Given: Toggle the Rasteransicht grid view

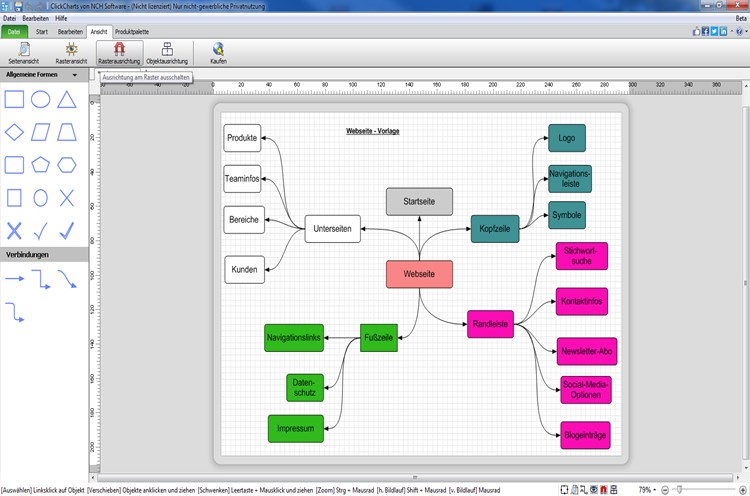Looking at the screenshot, I should 71,53.
